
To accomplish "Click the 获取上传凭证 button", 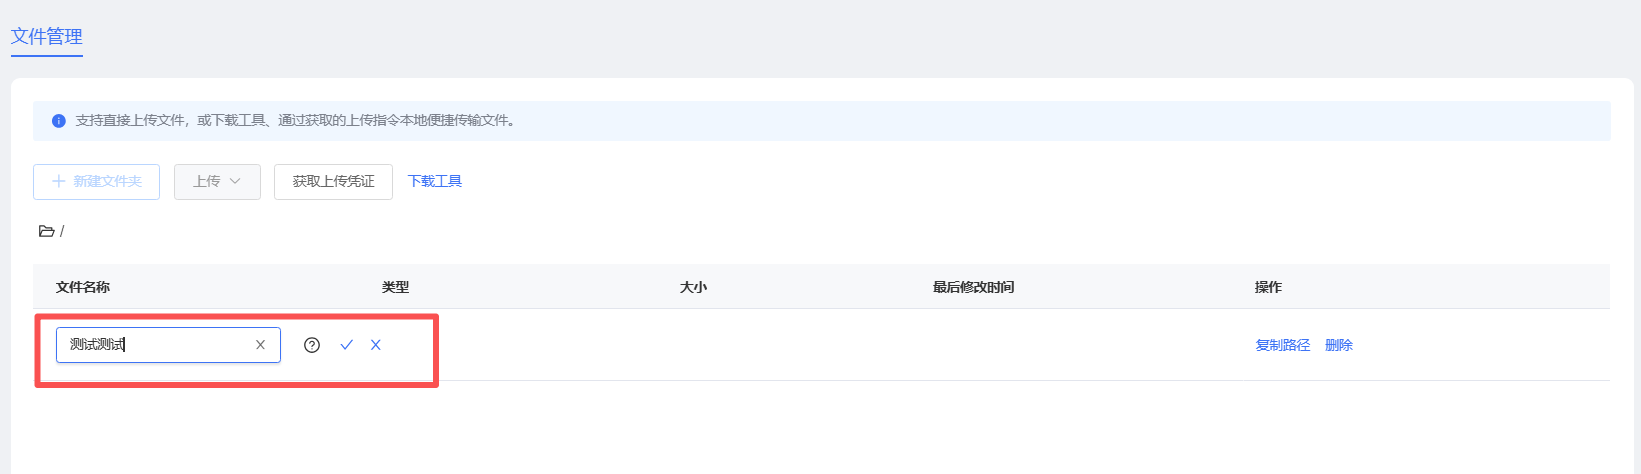I will pos(333,182).
